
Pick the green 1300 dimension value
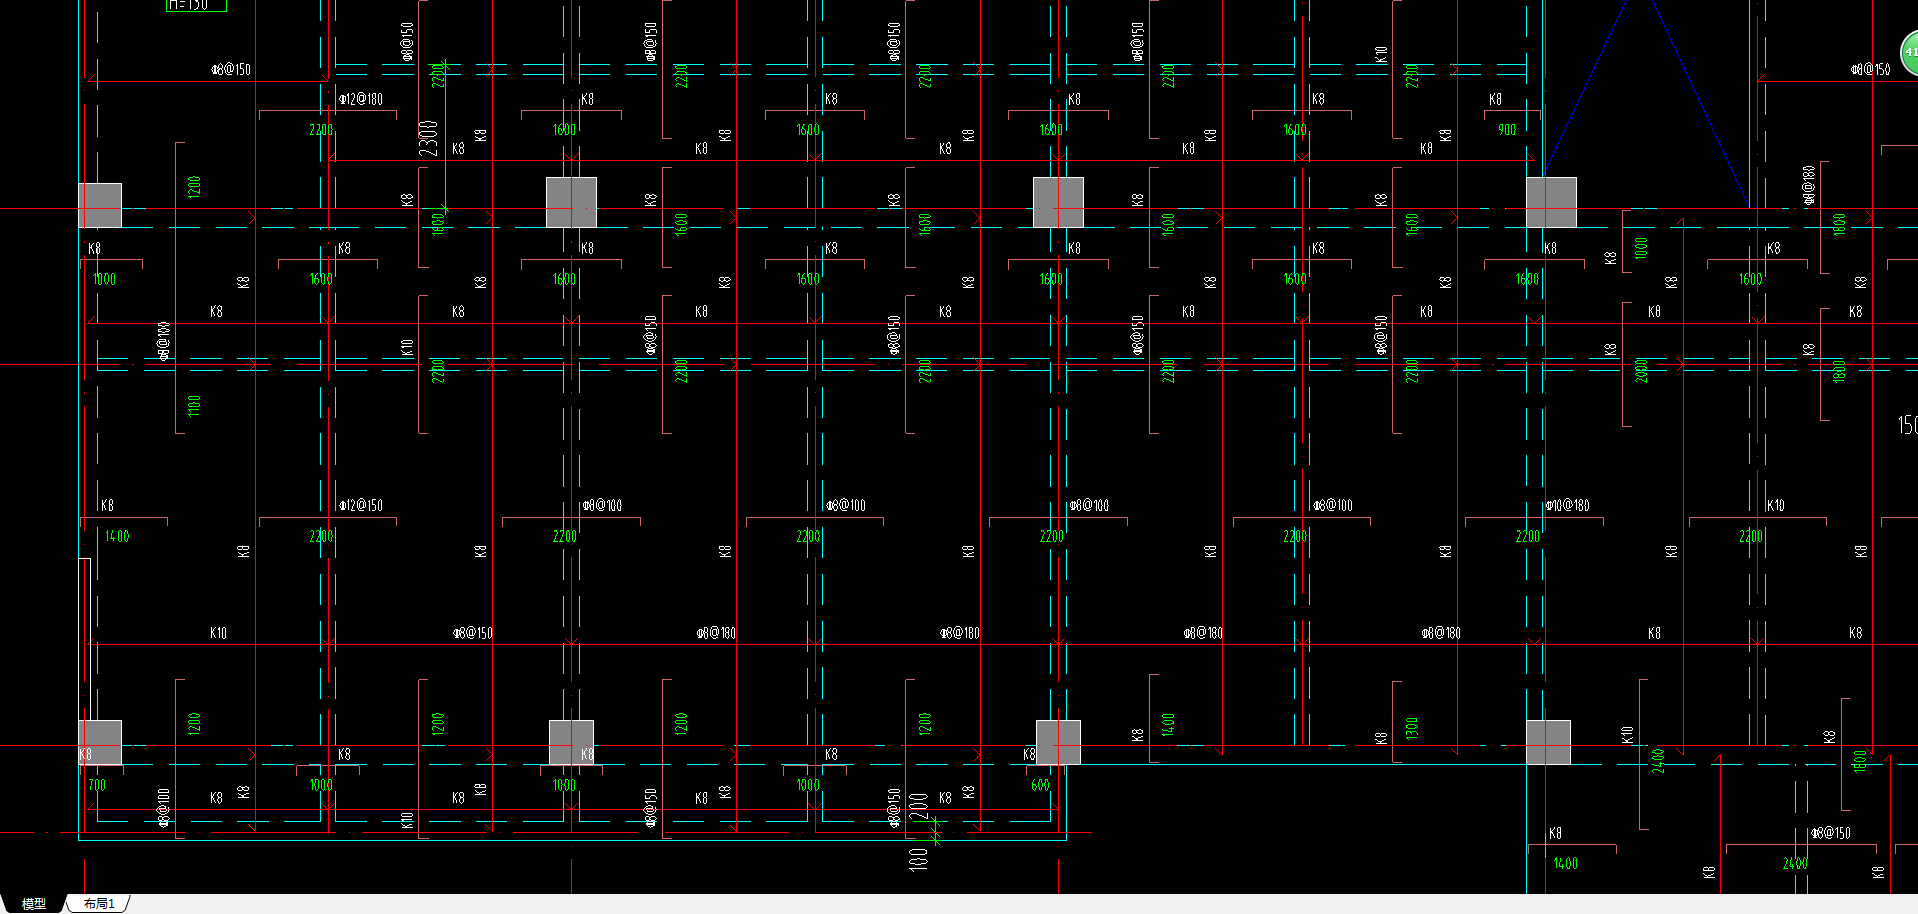click(1412, 728)
